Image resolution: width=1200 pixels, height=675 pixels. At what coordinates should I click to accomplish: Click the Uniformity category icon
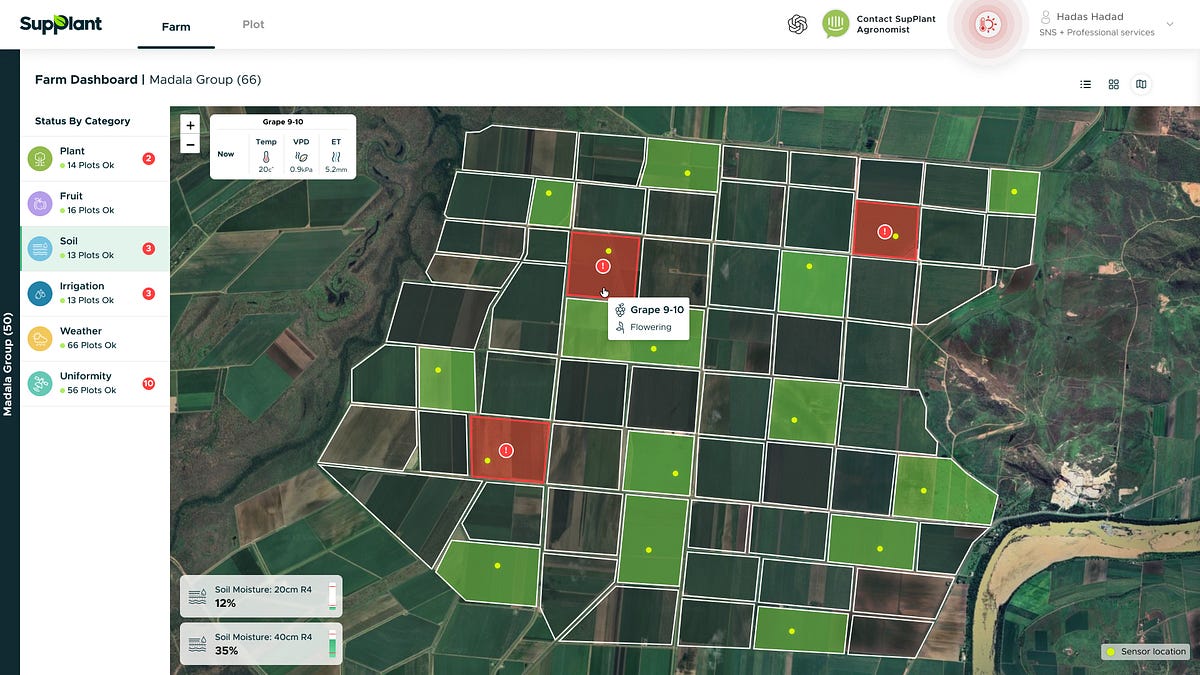[x=40, y=382]
